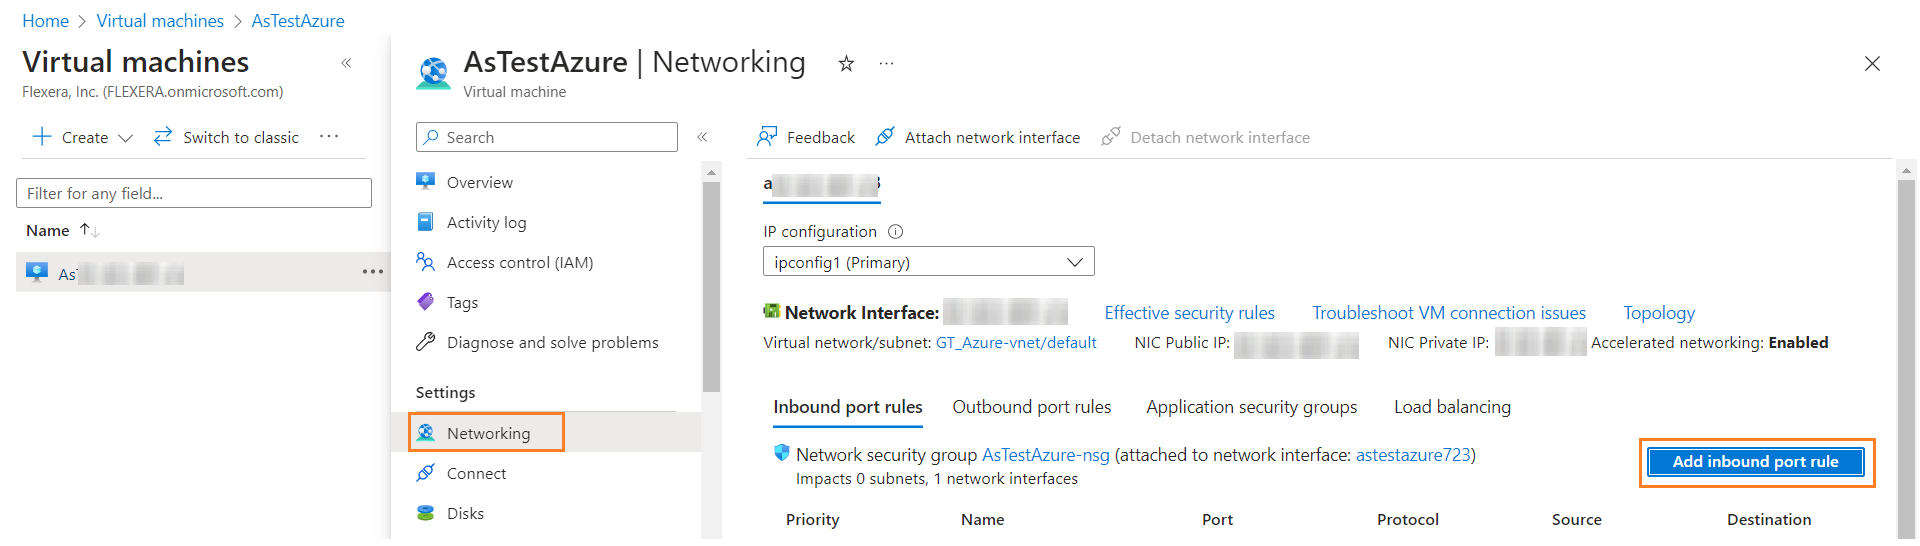Click the Feedback icon
The image size is (1920, 546).
(767, 137)
